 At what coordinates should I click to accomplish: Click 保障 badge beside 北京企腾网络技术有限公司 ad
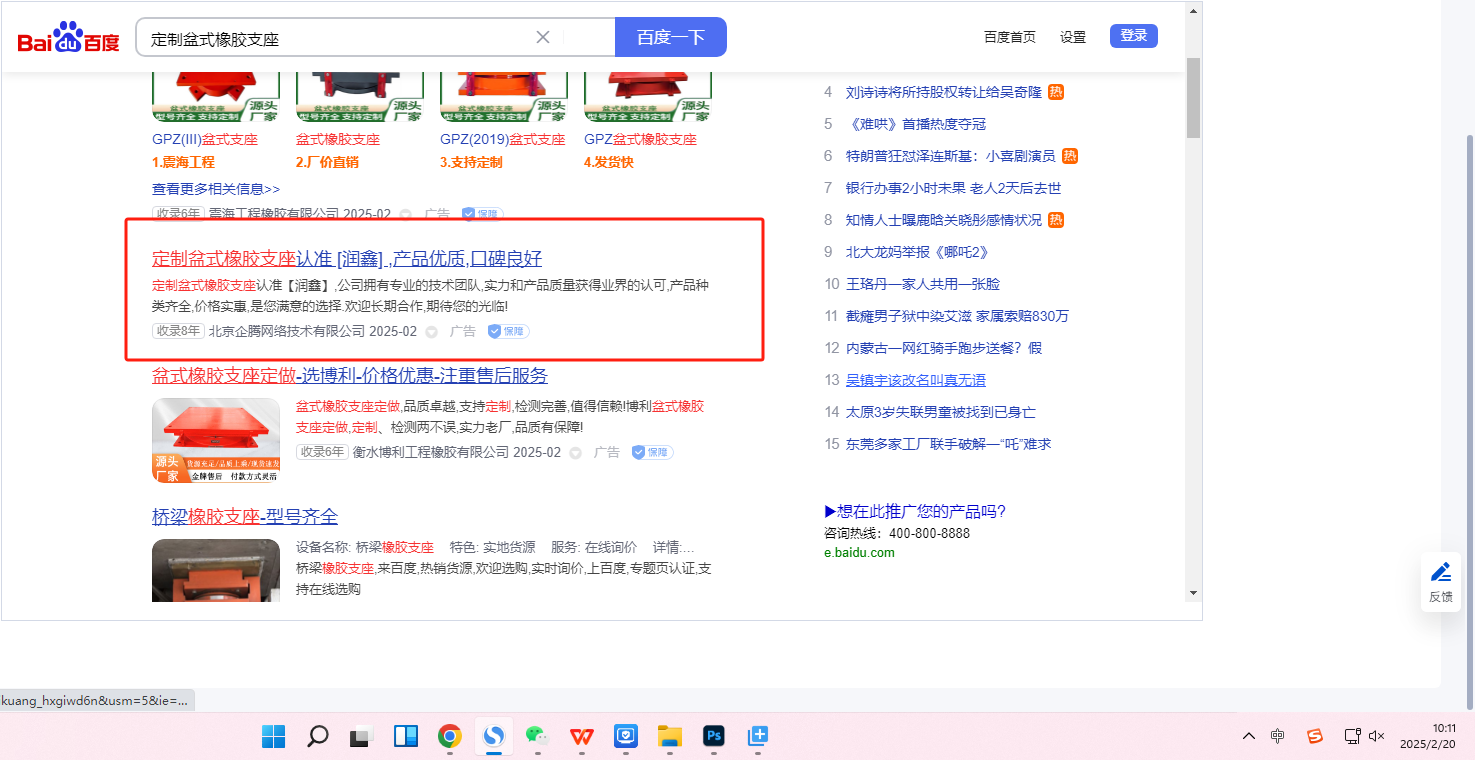508,331
